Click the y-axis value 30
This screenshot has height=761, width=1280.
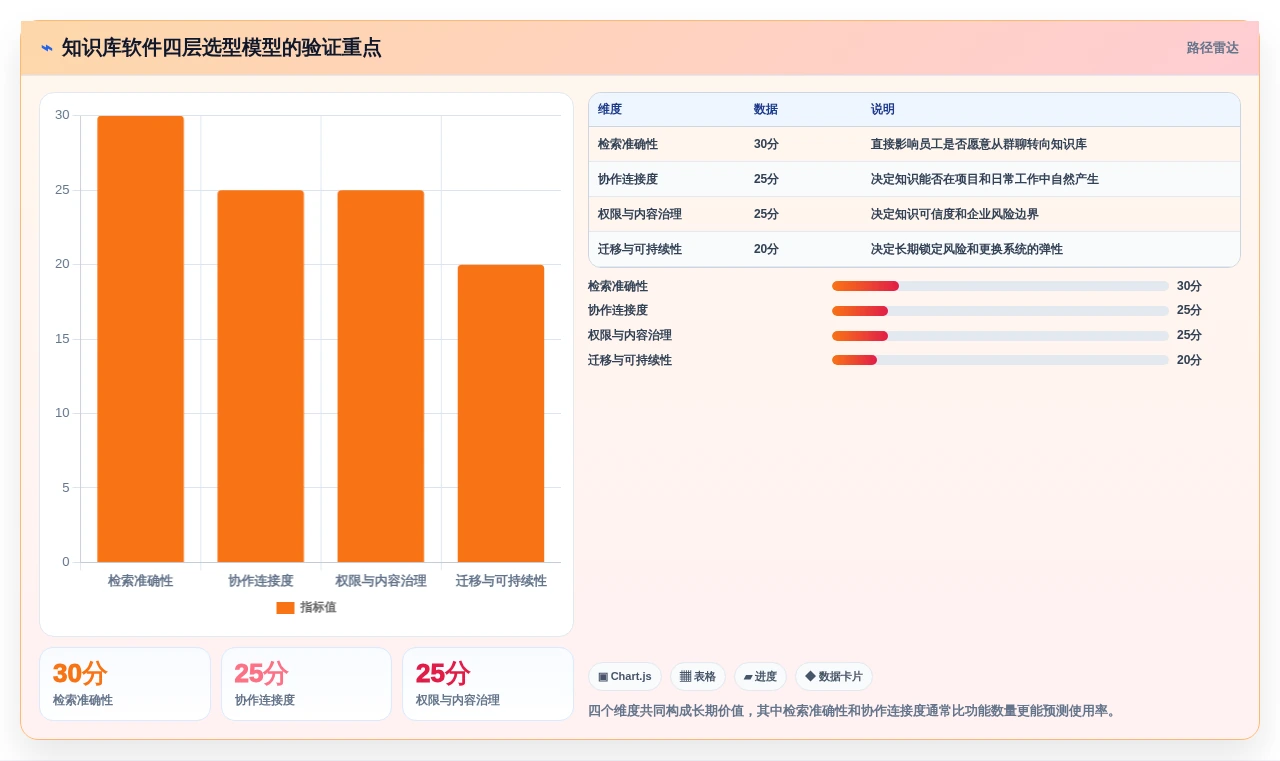click(x=62, y=116)
